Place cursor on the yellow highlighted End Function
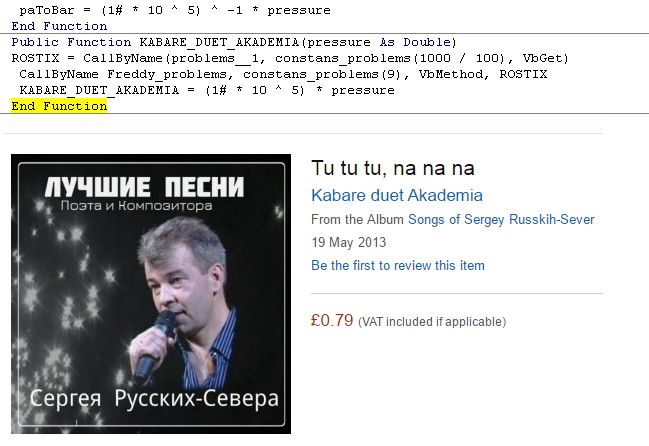Viewport: 649px width, 446px height. coord(59,106)
